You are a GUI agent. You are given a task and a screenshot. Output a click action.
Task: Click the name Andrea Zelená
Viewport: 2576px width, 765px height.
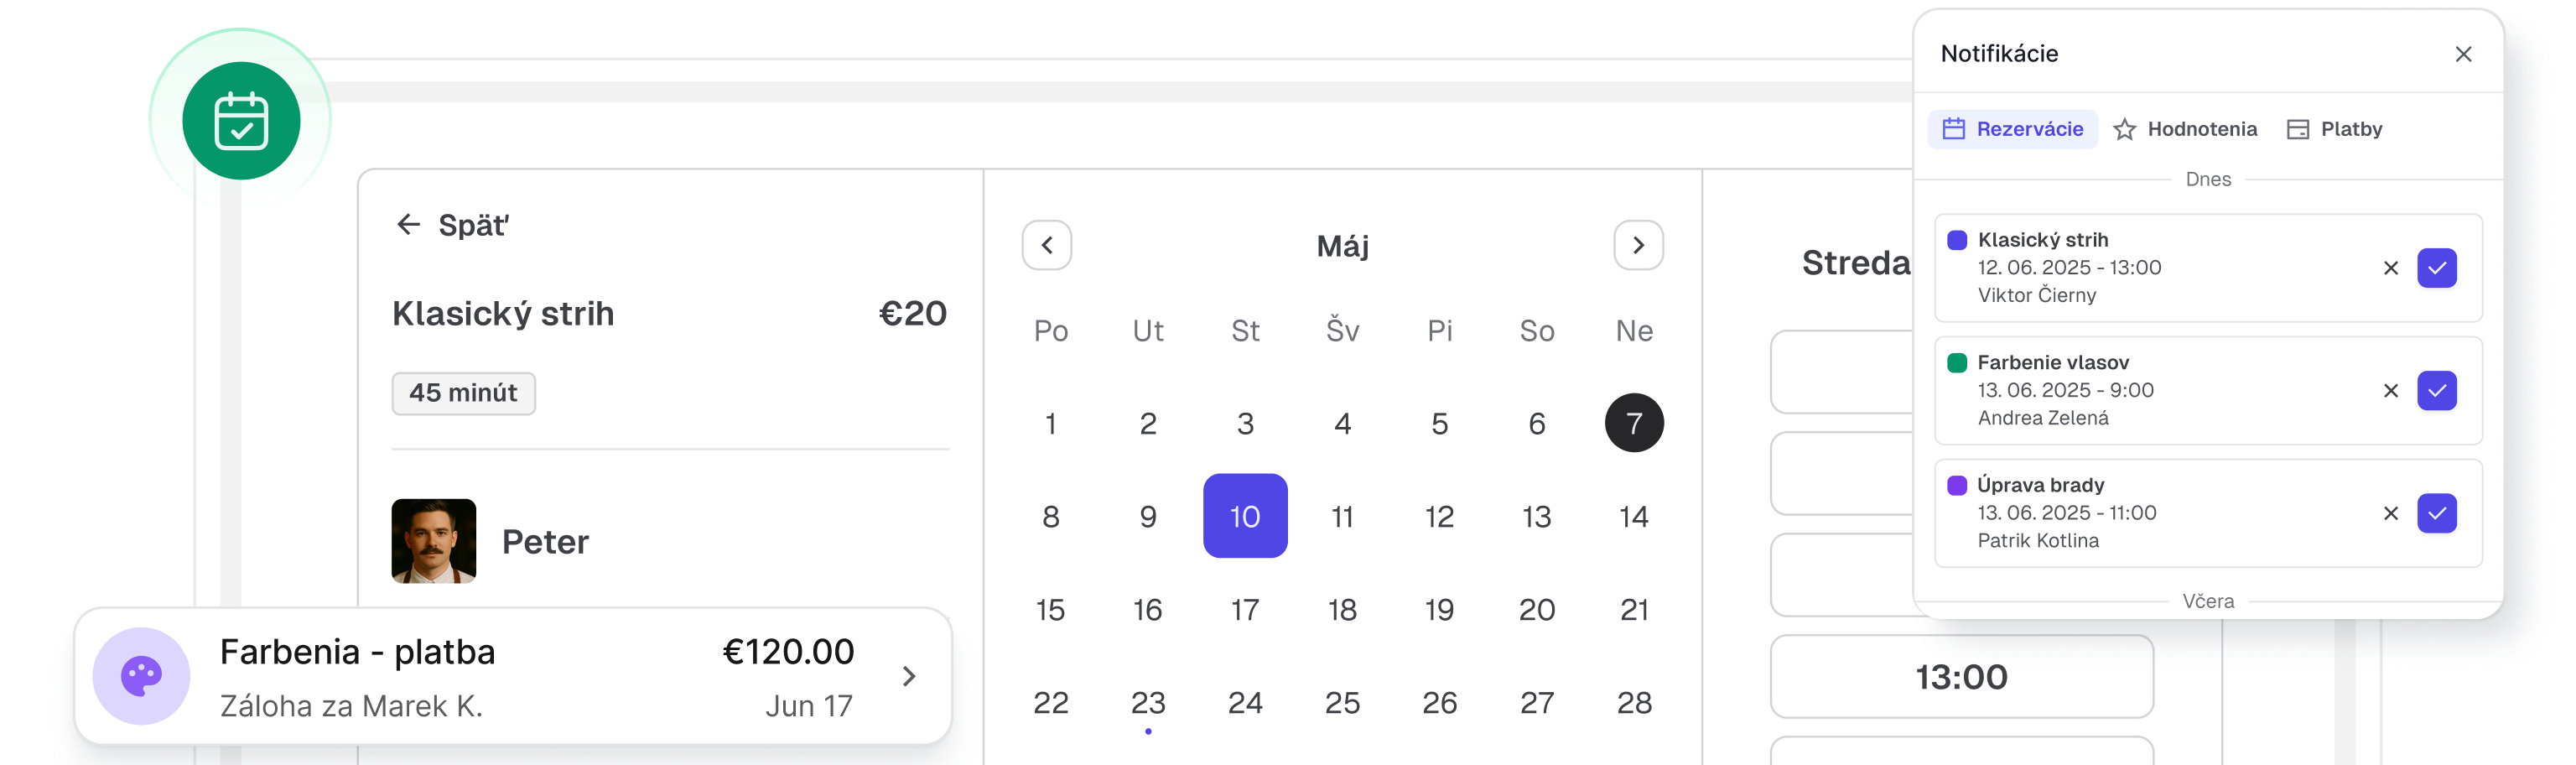pyautogui.click(x=2043, y=418)
